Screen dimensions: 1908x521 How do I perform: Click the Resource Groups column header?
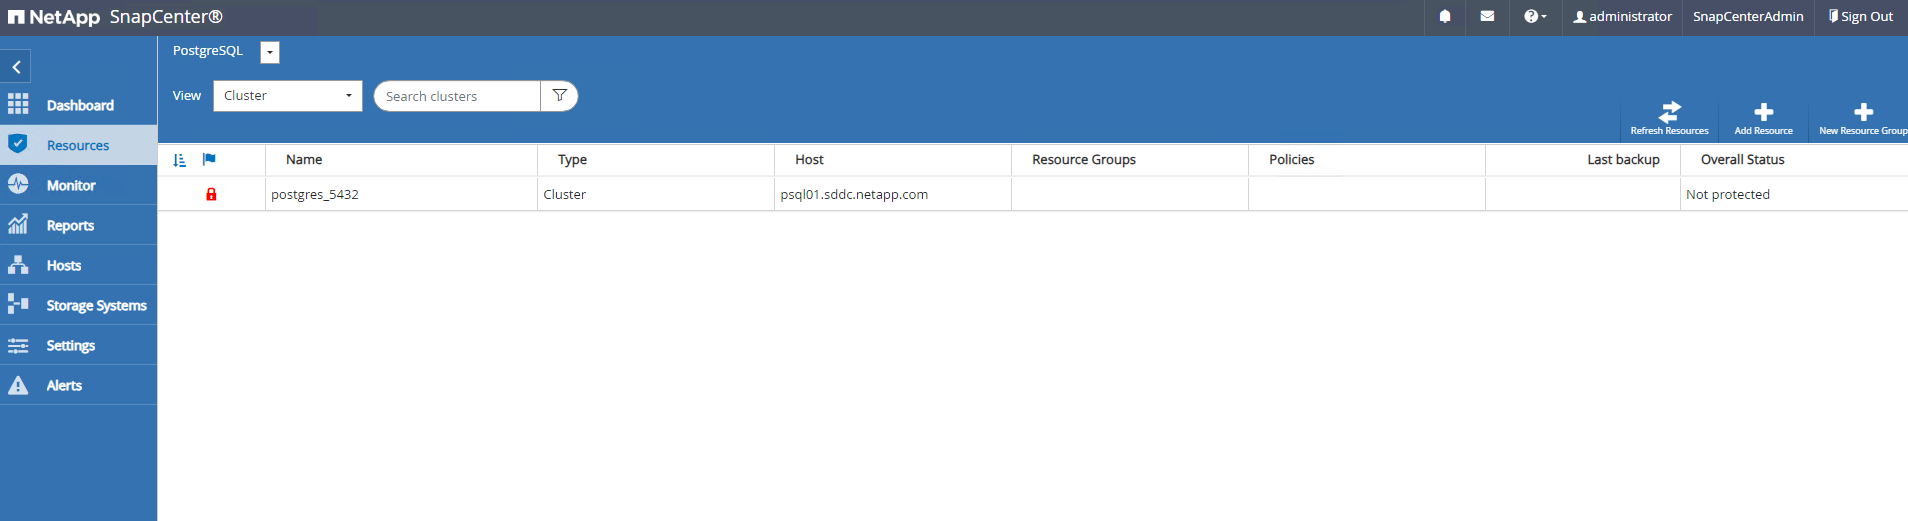coord(1084,160)
